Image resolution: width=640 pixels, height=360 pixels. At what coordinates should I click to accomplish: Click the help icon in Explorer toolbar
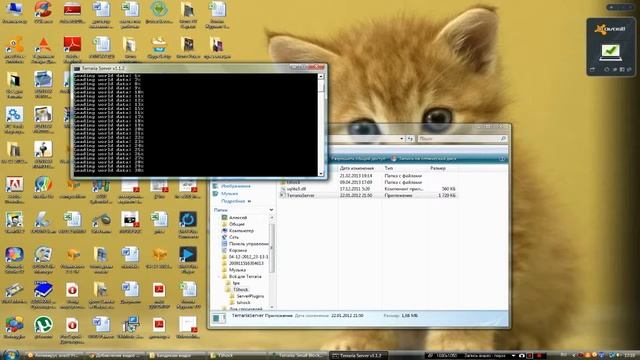[x=502, y=158]
